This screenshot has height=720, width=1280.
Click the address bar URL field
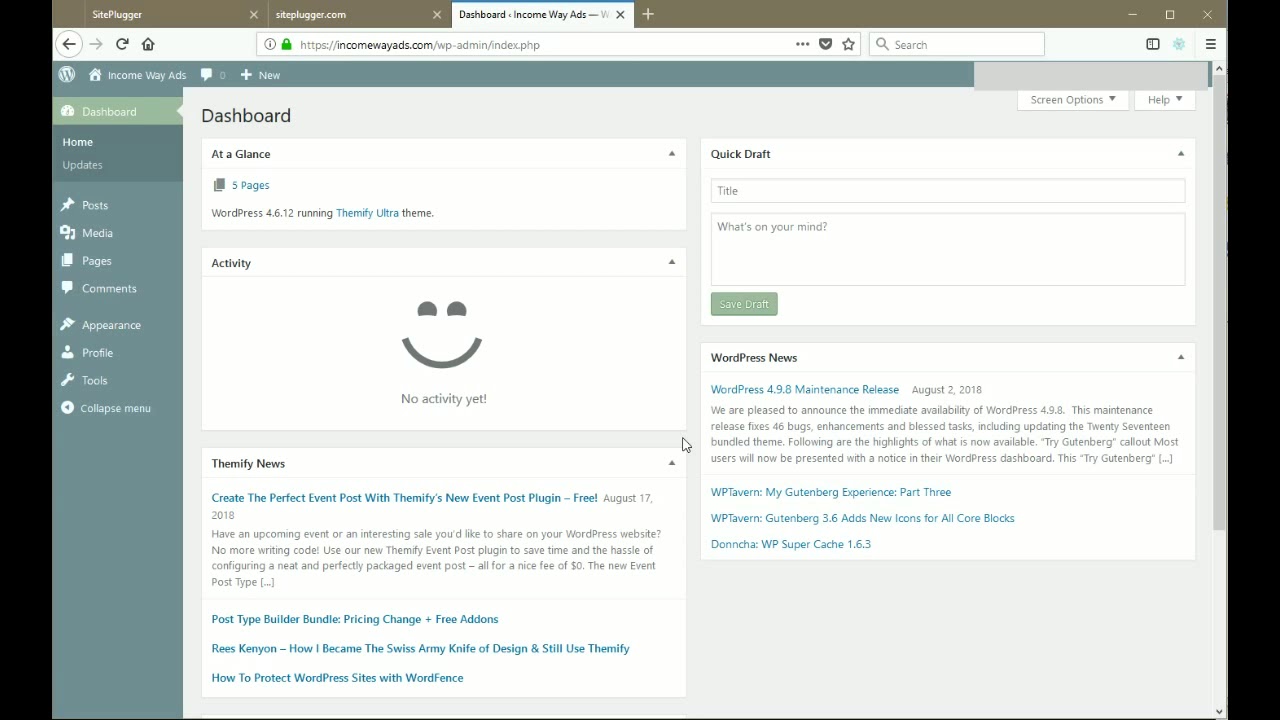click(x=540, y=44)
